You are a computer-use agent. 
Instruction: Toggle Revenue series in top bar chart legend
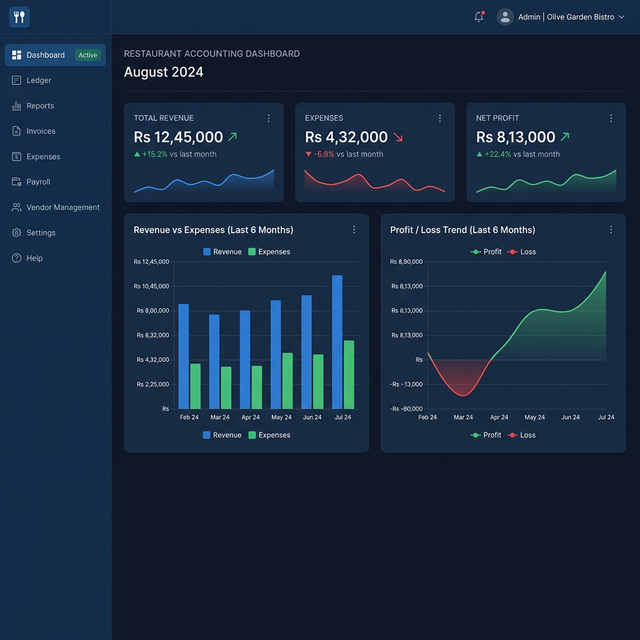point(222,252)
